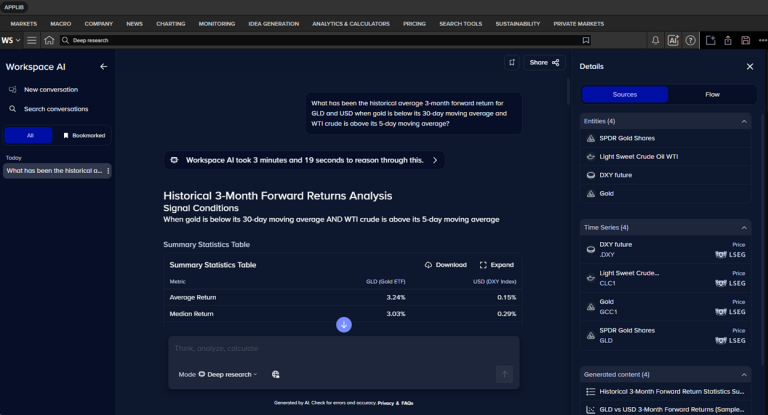Jump to bottom with round down-arrow button

click(344, 324)
